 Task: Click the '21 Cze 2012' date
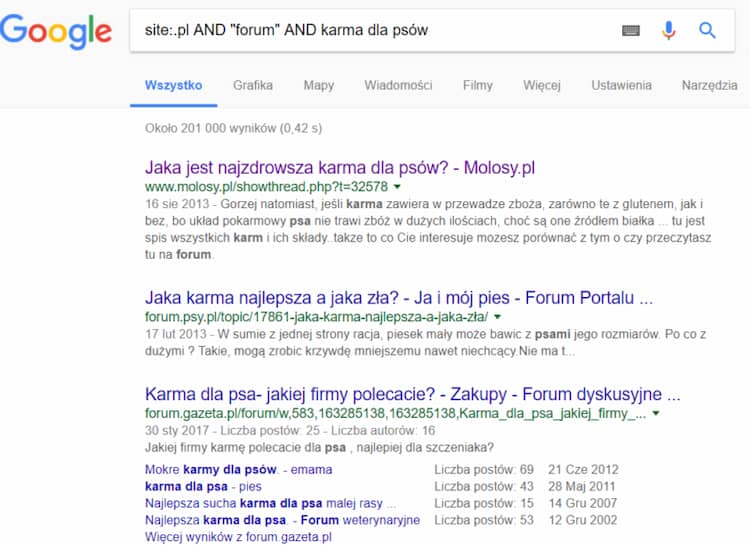click(x=584, y=470)
